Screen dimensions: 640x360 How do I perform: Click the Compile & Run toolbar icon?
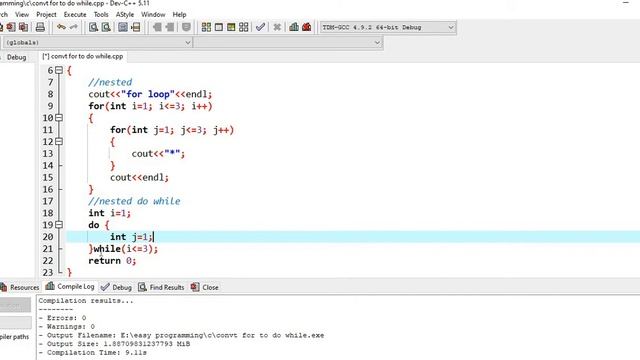231,27
